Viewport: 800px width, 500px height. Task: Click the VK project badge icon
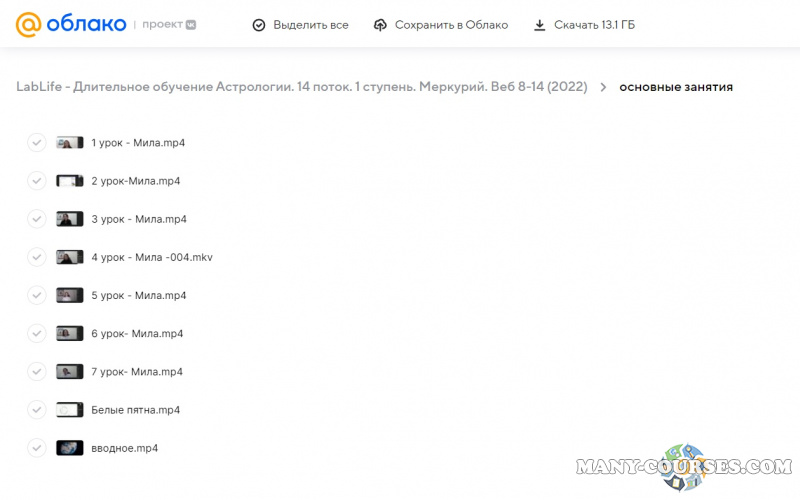coord(190,25)
